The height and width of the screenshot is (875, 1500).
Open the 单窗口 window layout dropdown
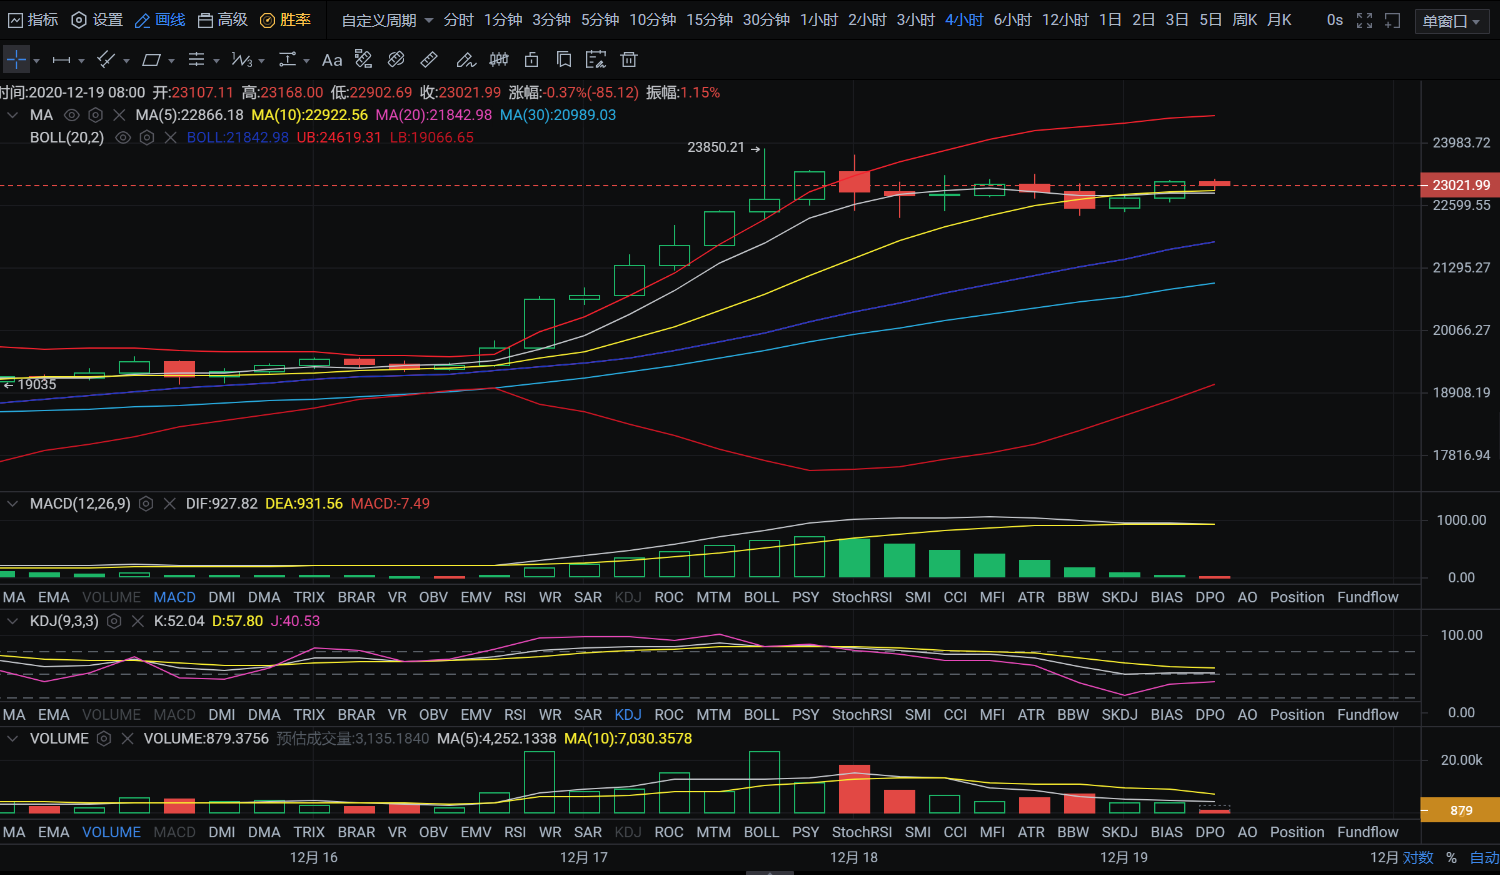pyautogui.click(x=1452, y=21)
